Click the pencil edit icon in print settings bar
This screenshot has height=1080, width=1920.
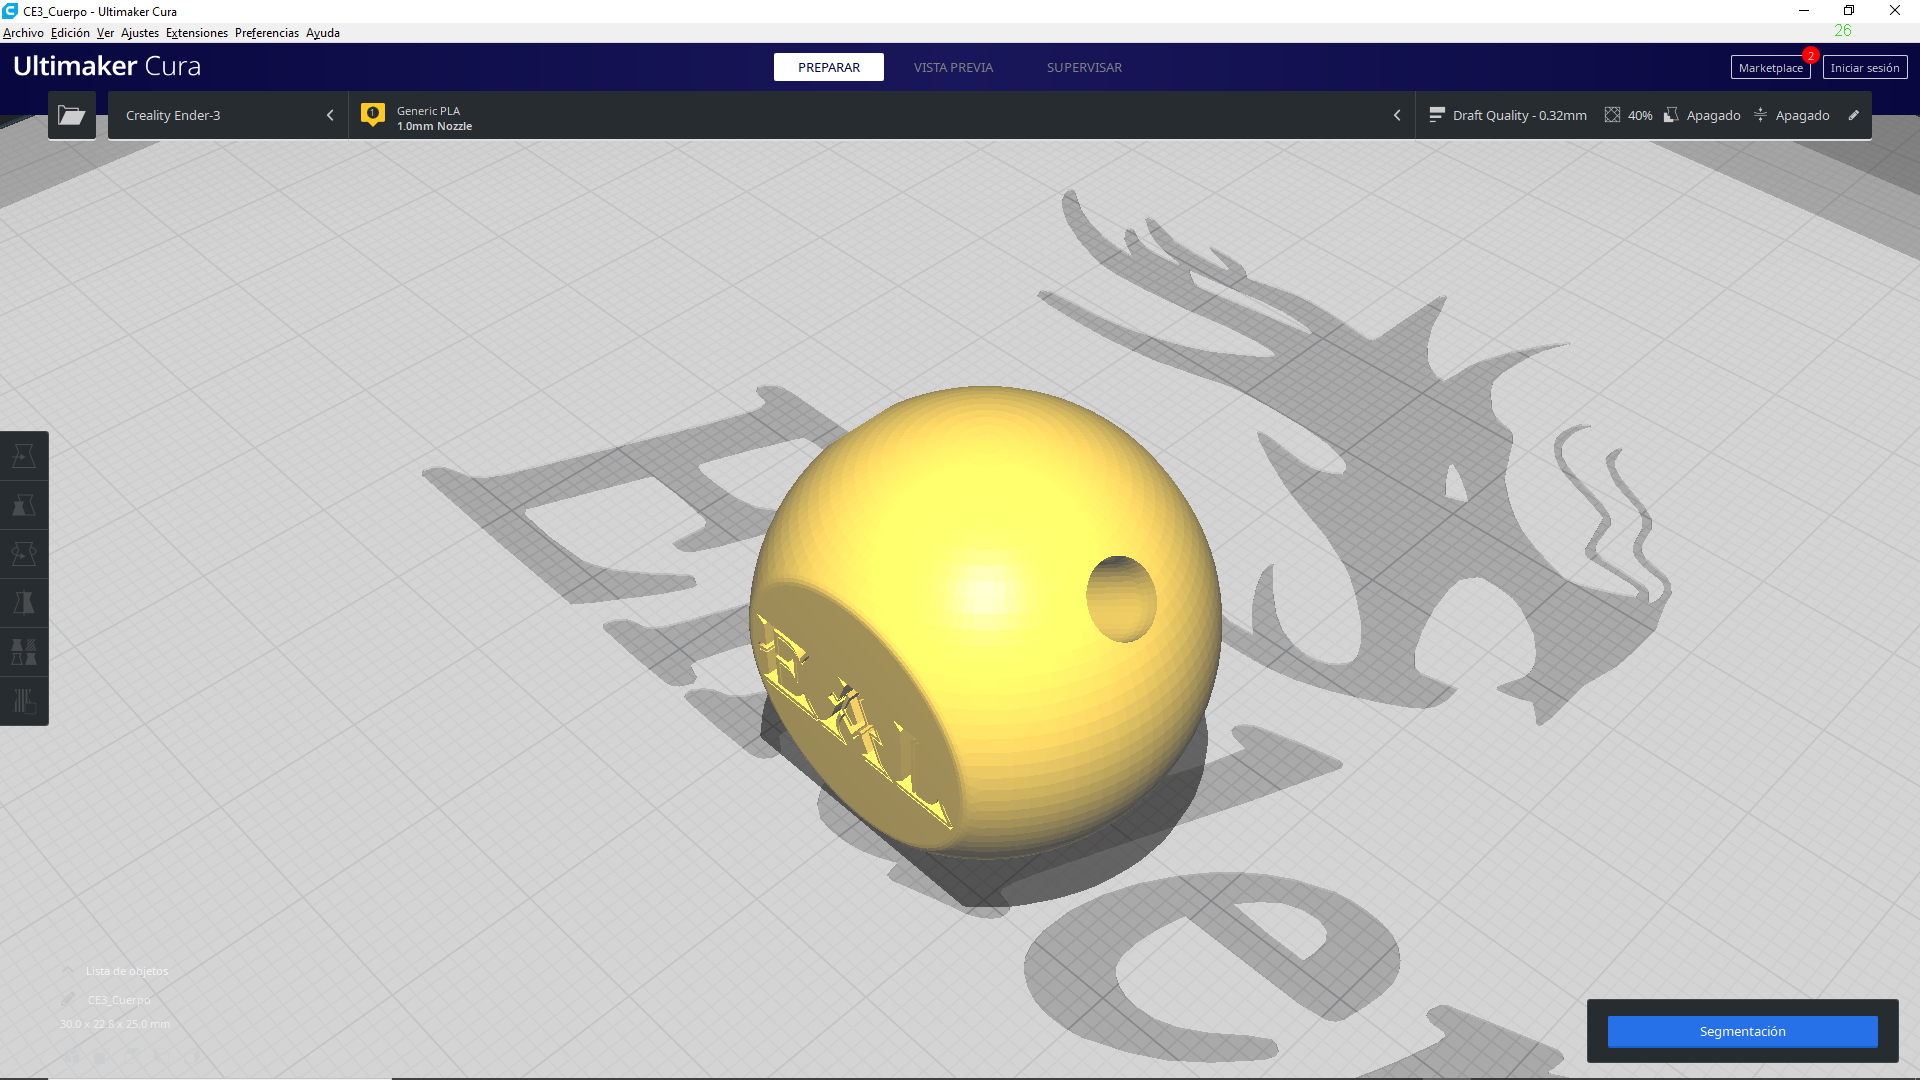click(x=1853, y=115)
